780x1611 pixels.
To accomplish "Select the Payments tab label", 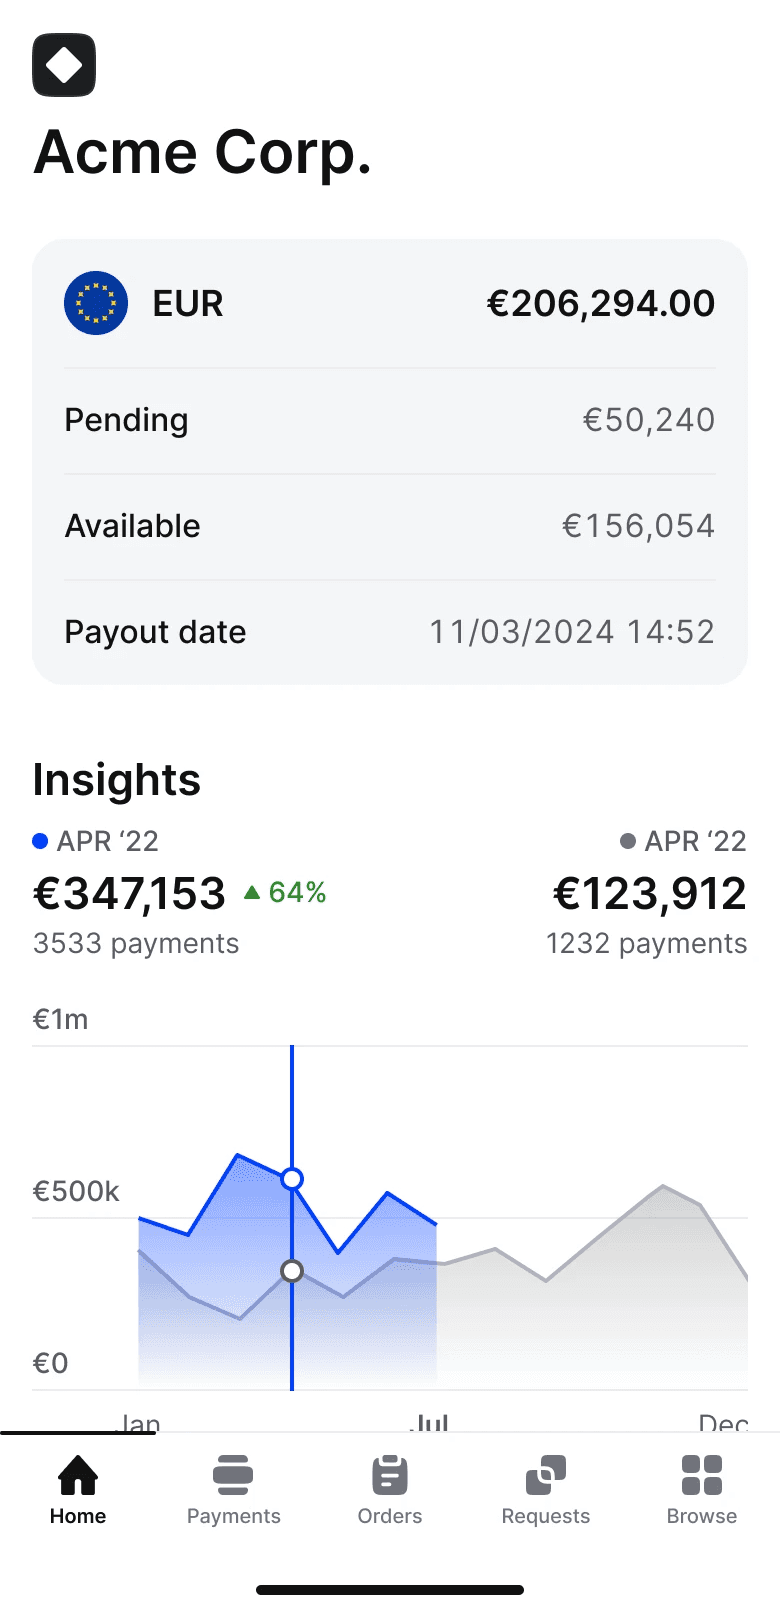I will pyautogui.click(x=234, y=1516).
